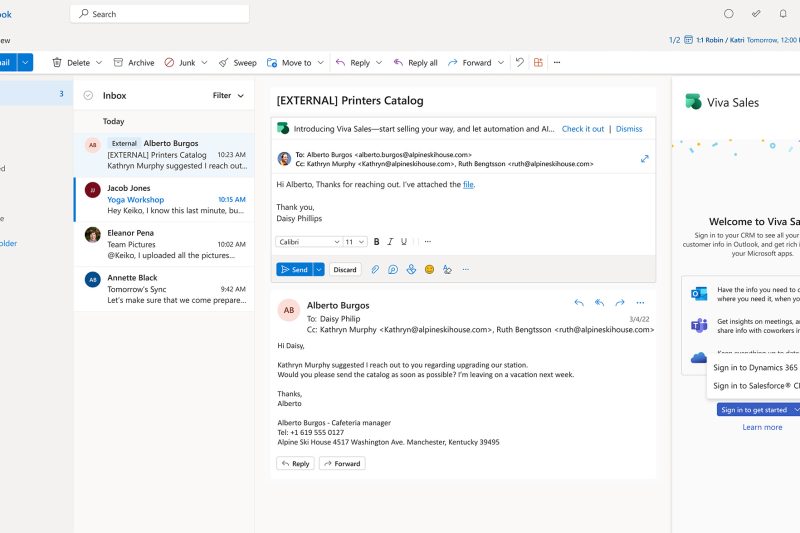The height and width of the screenshot is (533, 800).
Task: Toggle bold formatting in reply
Action: click(x=377, y=242)
